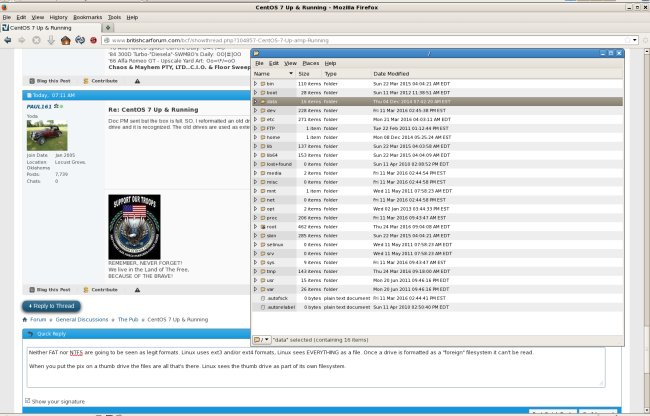Open the file manager View menu
The height and width of the screenshot is (416, 650).
tap(290, 63)
